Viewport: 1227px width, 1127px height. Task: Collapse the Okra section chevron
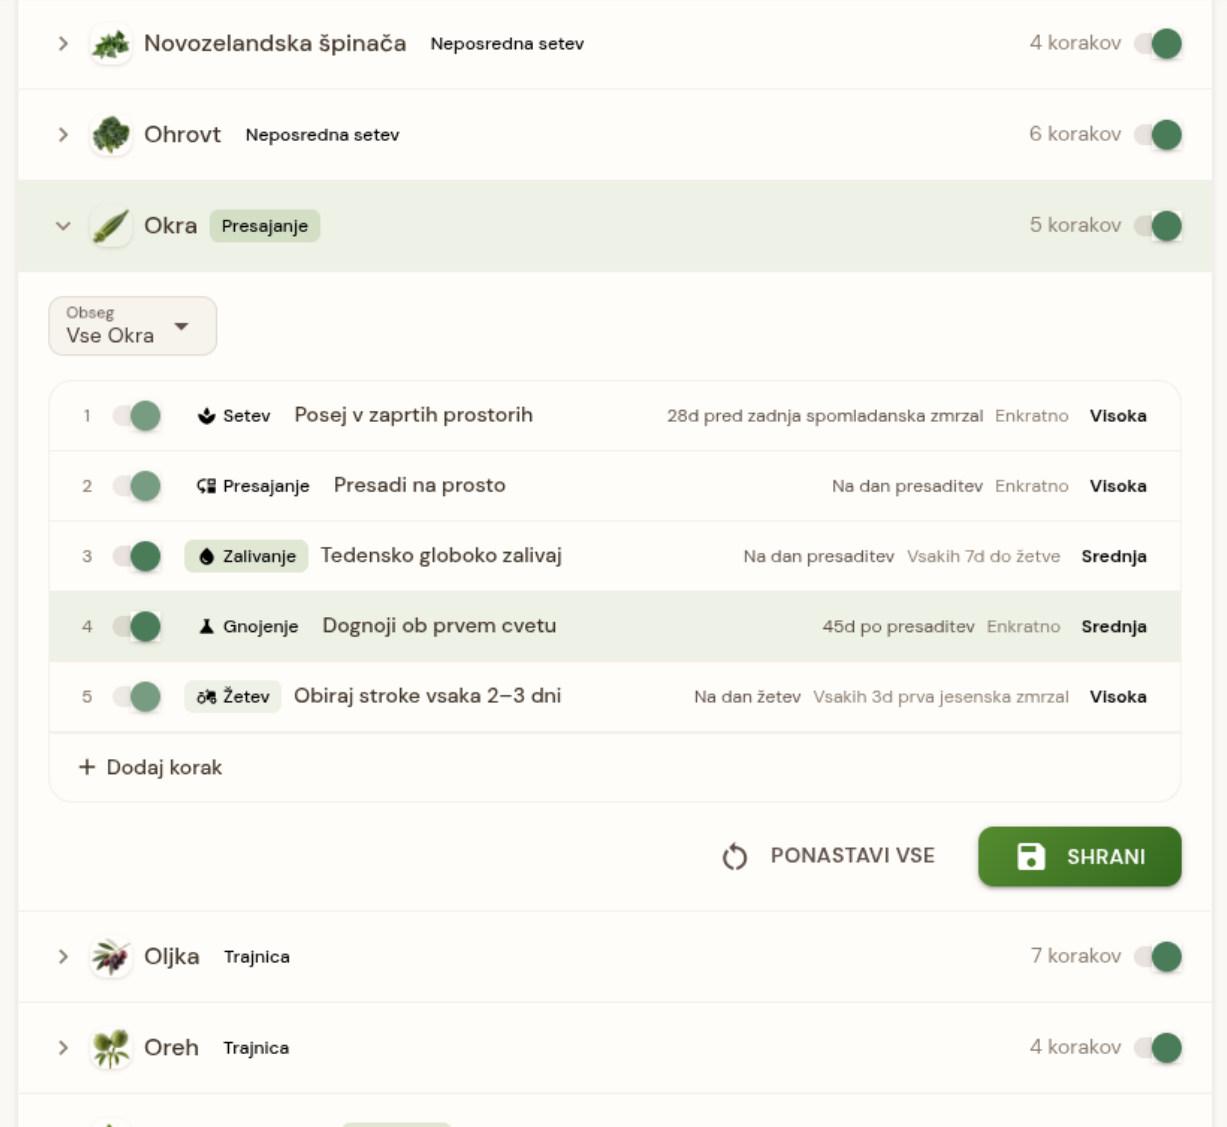(63, 226)
